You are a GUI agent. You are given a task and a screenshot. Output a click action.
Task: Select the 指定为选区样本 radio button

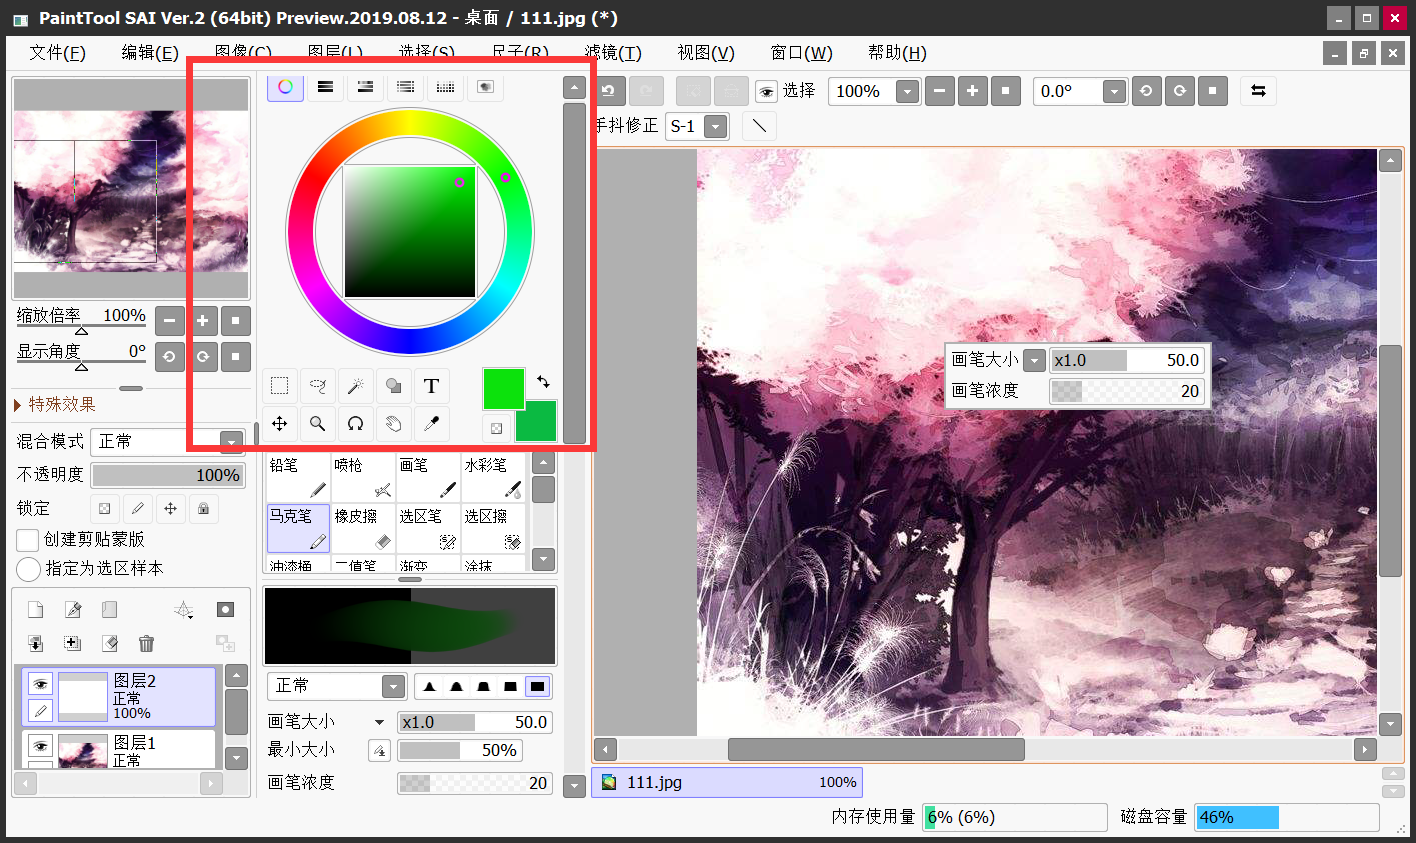click(28, 569)
